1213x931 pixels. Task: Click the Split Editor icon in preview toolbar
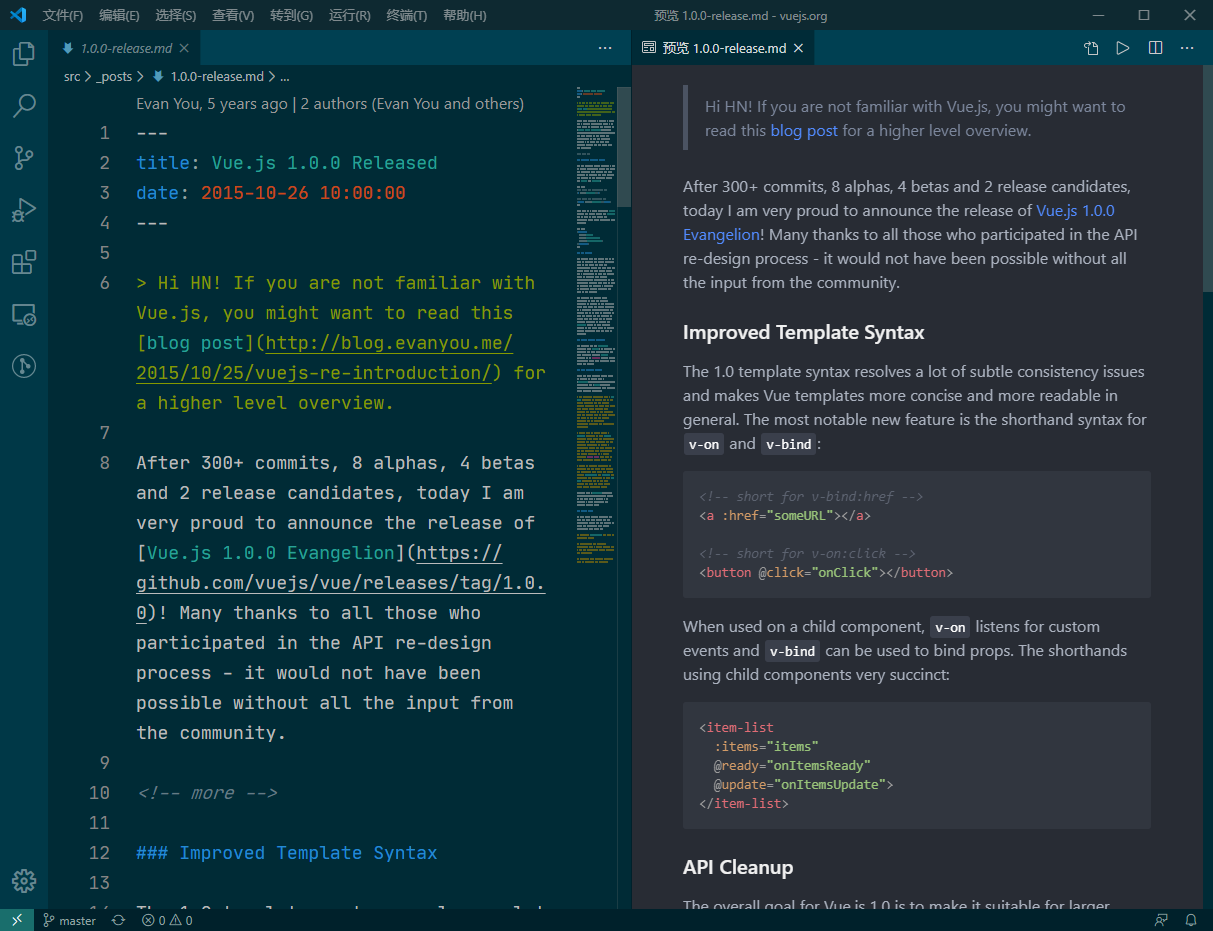(1155, 48)
